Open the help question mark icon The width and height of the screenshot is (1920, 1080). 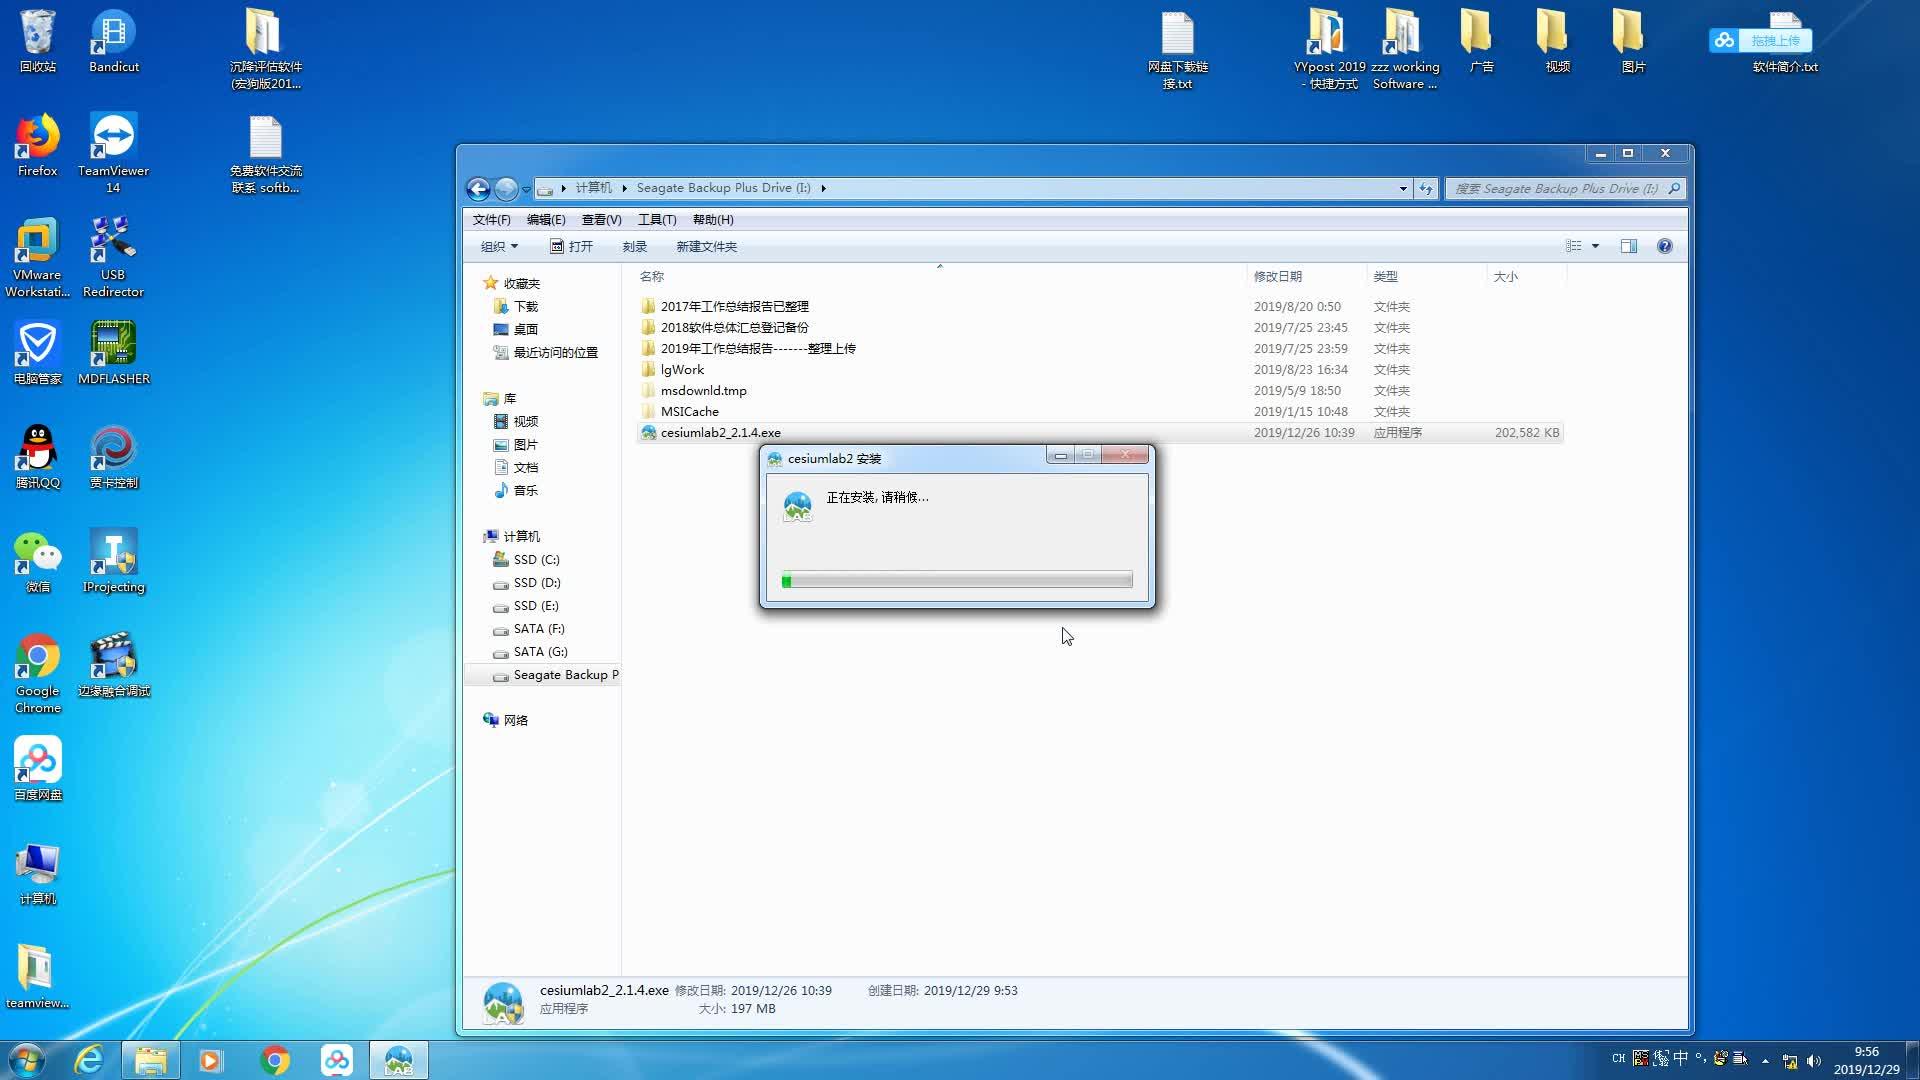(x=1664, y=246)
